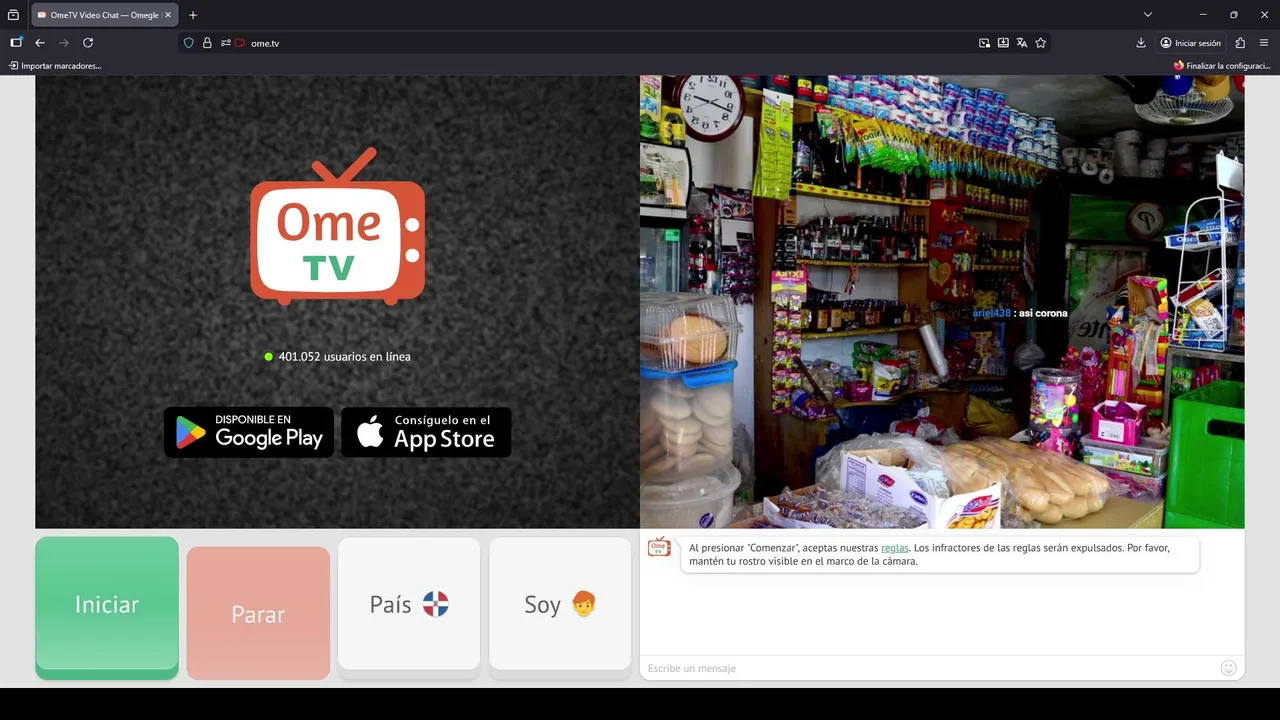Click the OmeTV television logo

(338, 225)
